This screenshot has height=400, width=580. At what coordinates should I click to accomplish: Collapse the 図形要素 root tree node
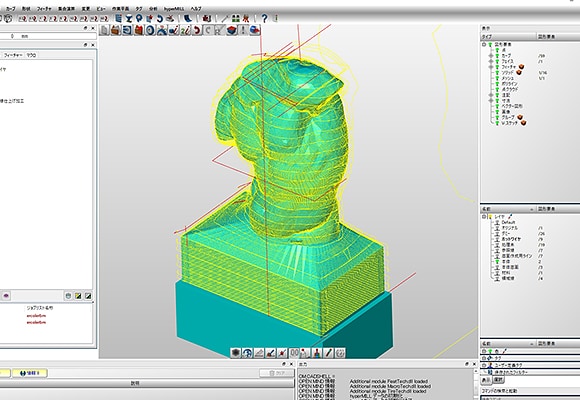point(484,44)
